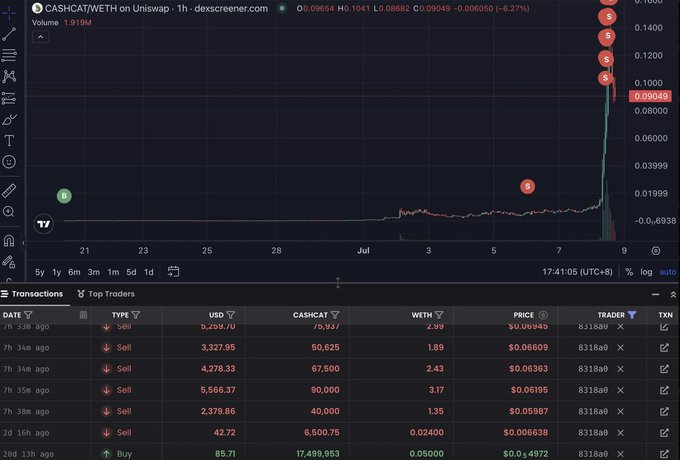Click the green B buy marker
Viewport: 680px width, 460px height.
(64, 196)
